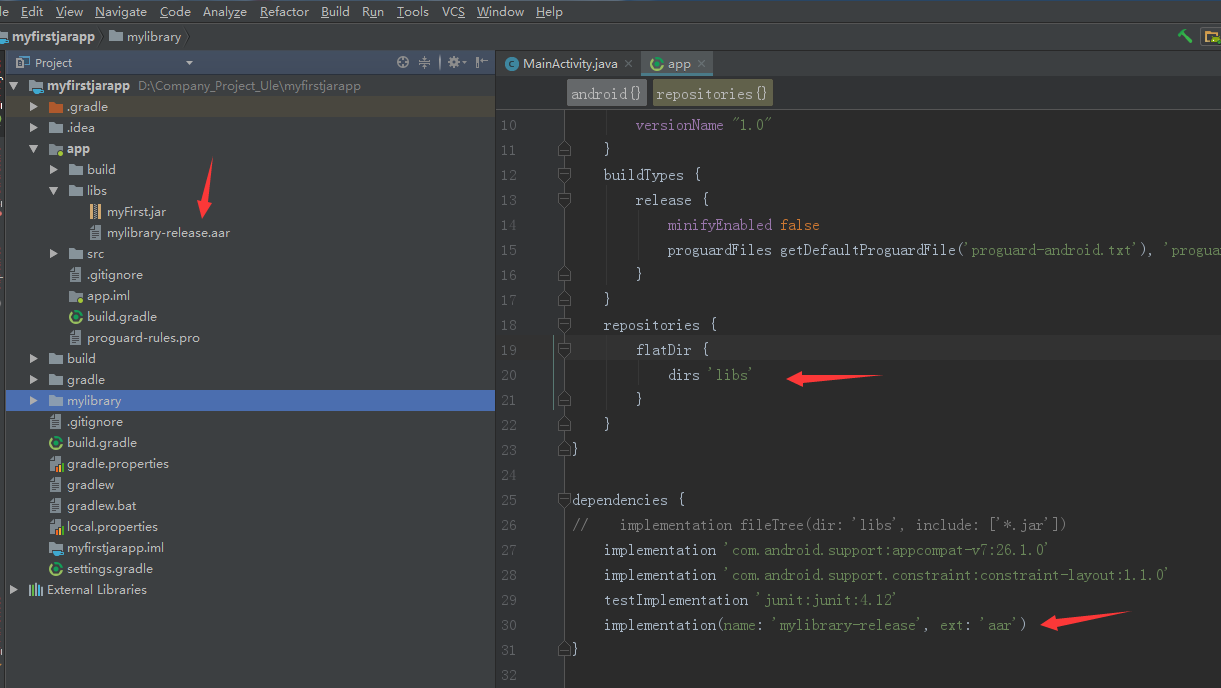Select local.properties file
The image size is (1221, 688).
[x=103, y=527]
